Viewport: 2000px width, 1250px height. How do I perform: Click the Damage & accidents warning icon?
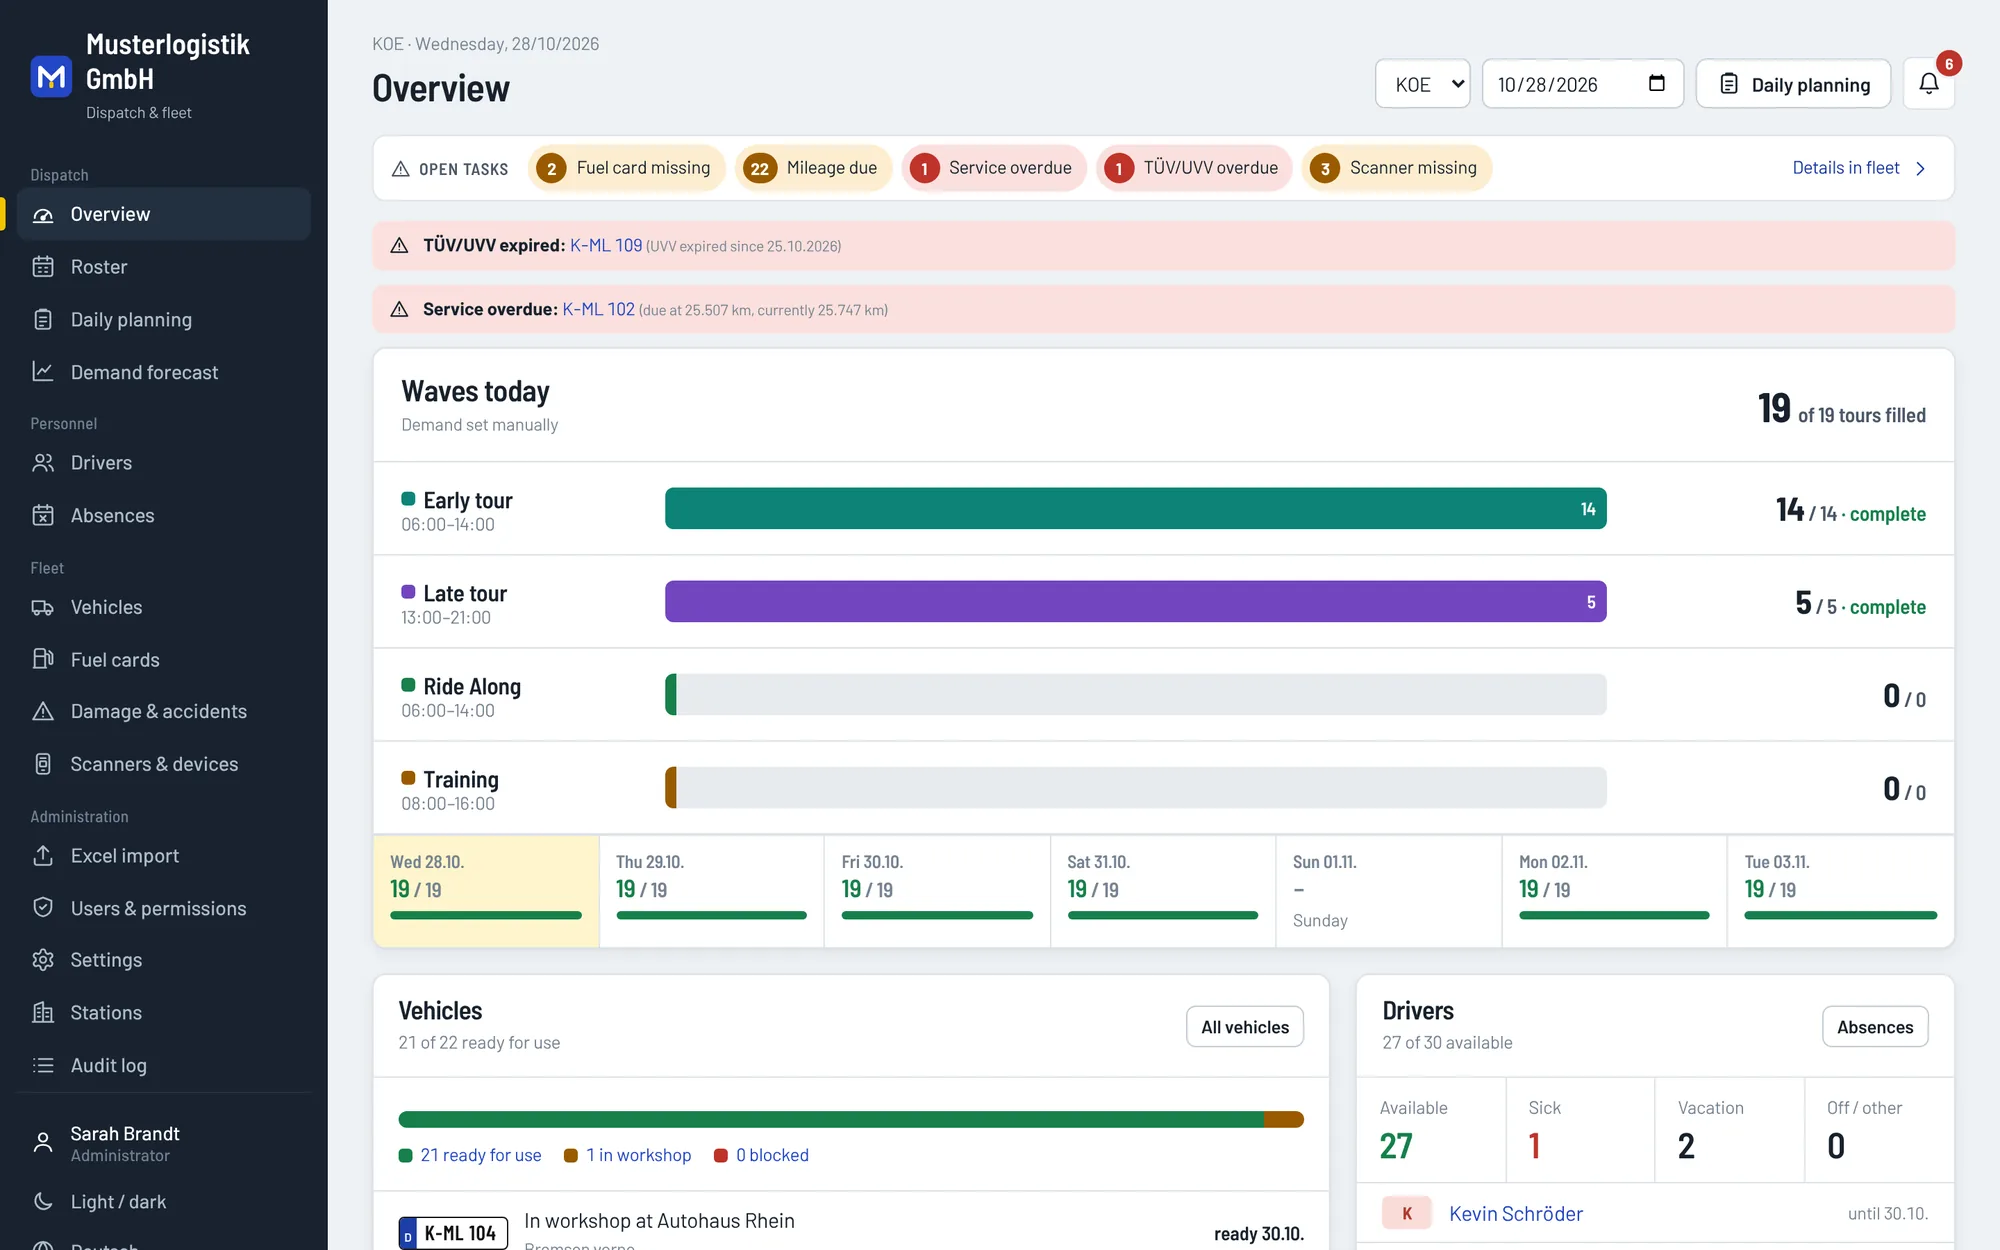(43, 711)
